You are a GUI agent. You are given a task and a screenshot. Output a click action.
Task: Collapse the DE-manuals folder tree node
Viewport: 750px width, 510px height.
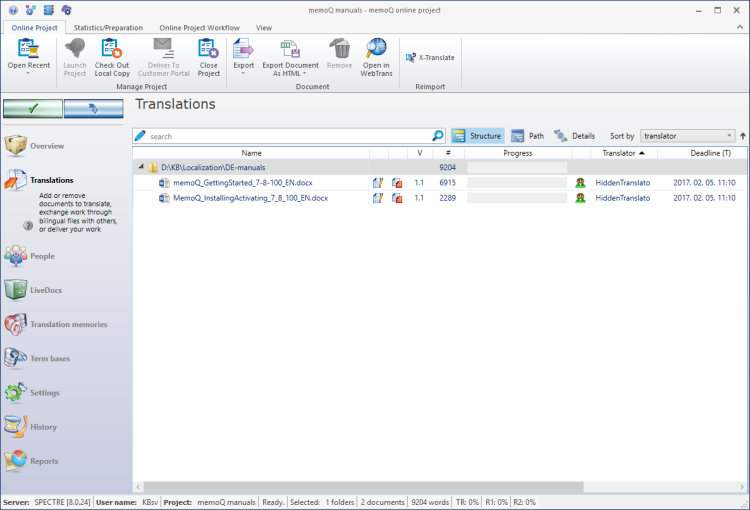point(140,168)
